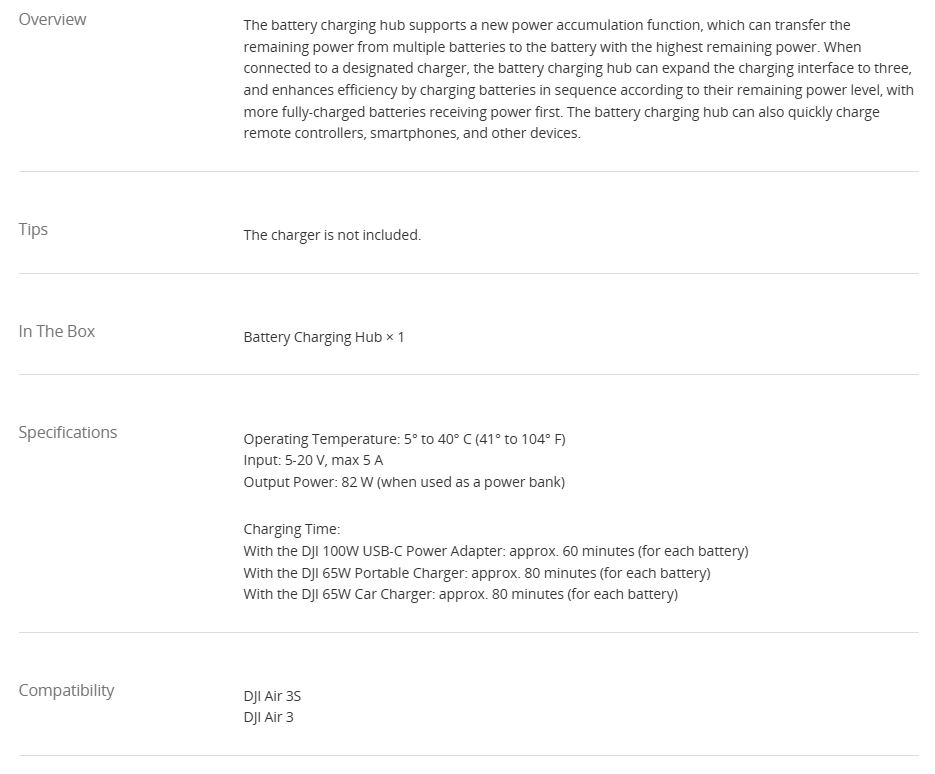935x774 pixels.
Task: Click the Overview paragraph's first line
Action: 546,25
